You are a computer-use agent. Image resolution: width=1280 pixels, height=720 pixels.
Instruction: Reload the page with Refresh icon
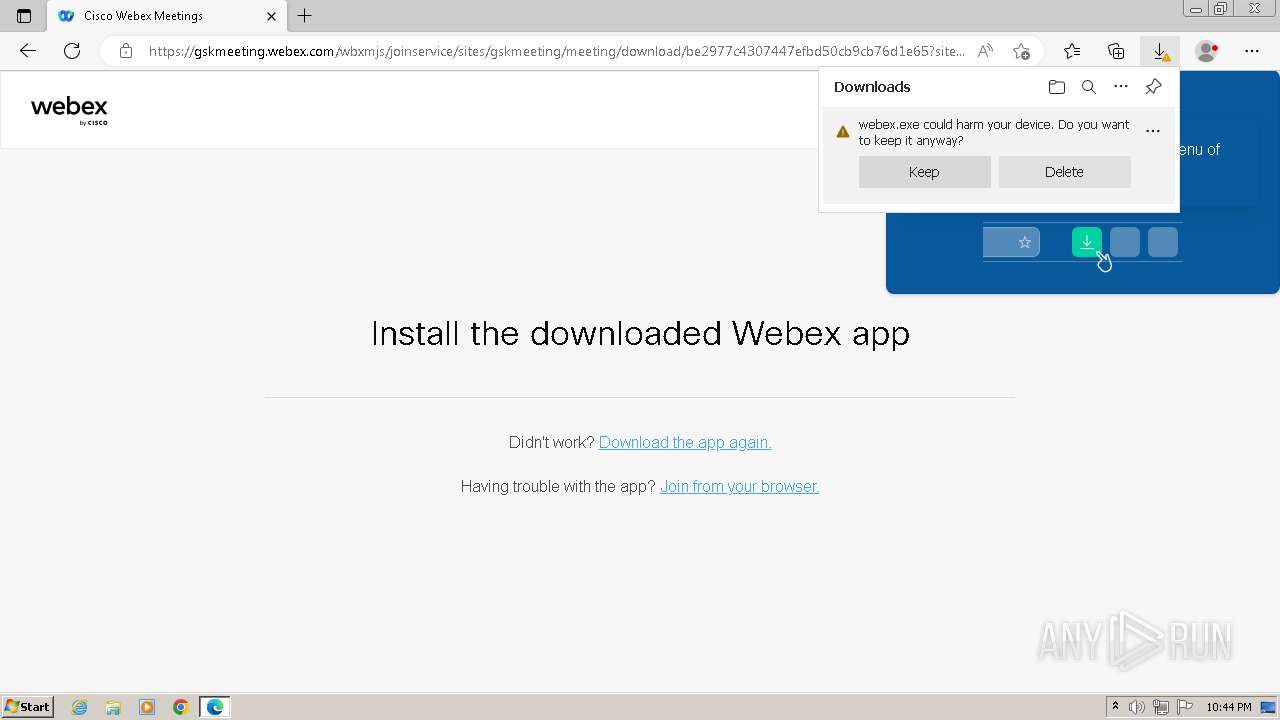(x=72, y=51)
